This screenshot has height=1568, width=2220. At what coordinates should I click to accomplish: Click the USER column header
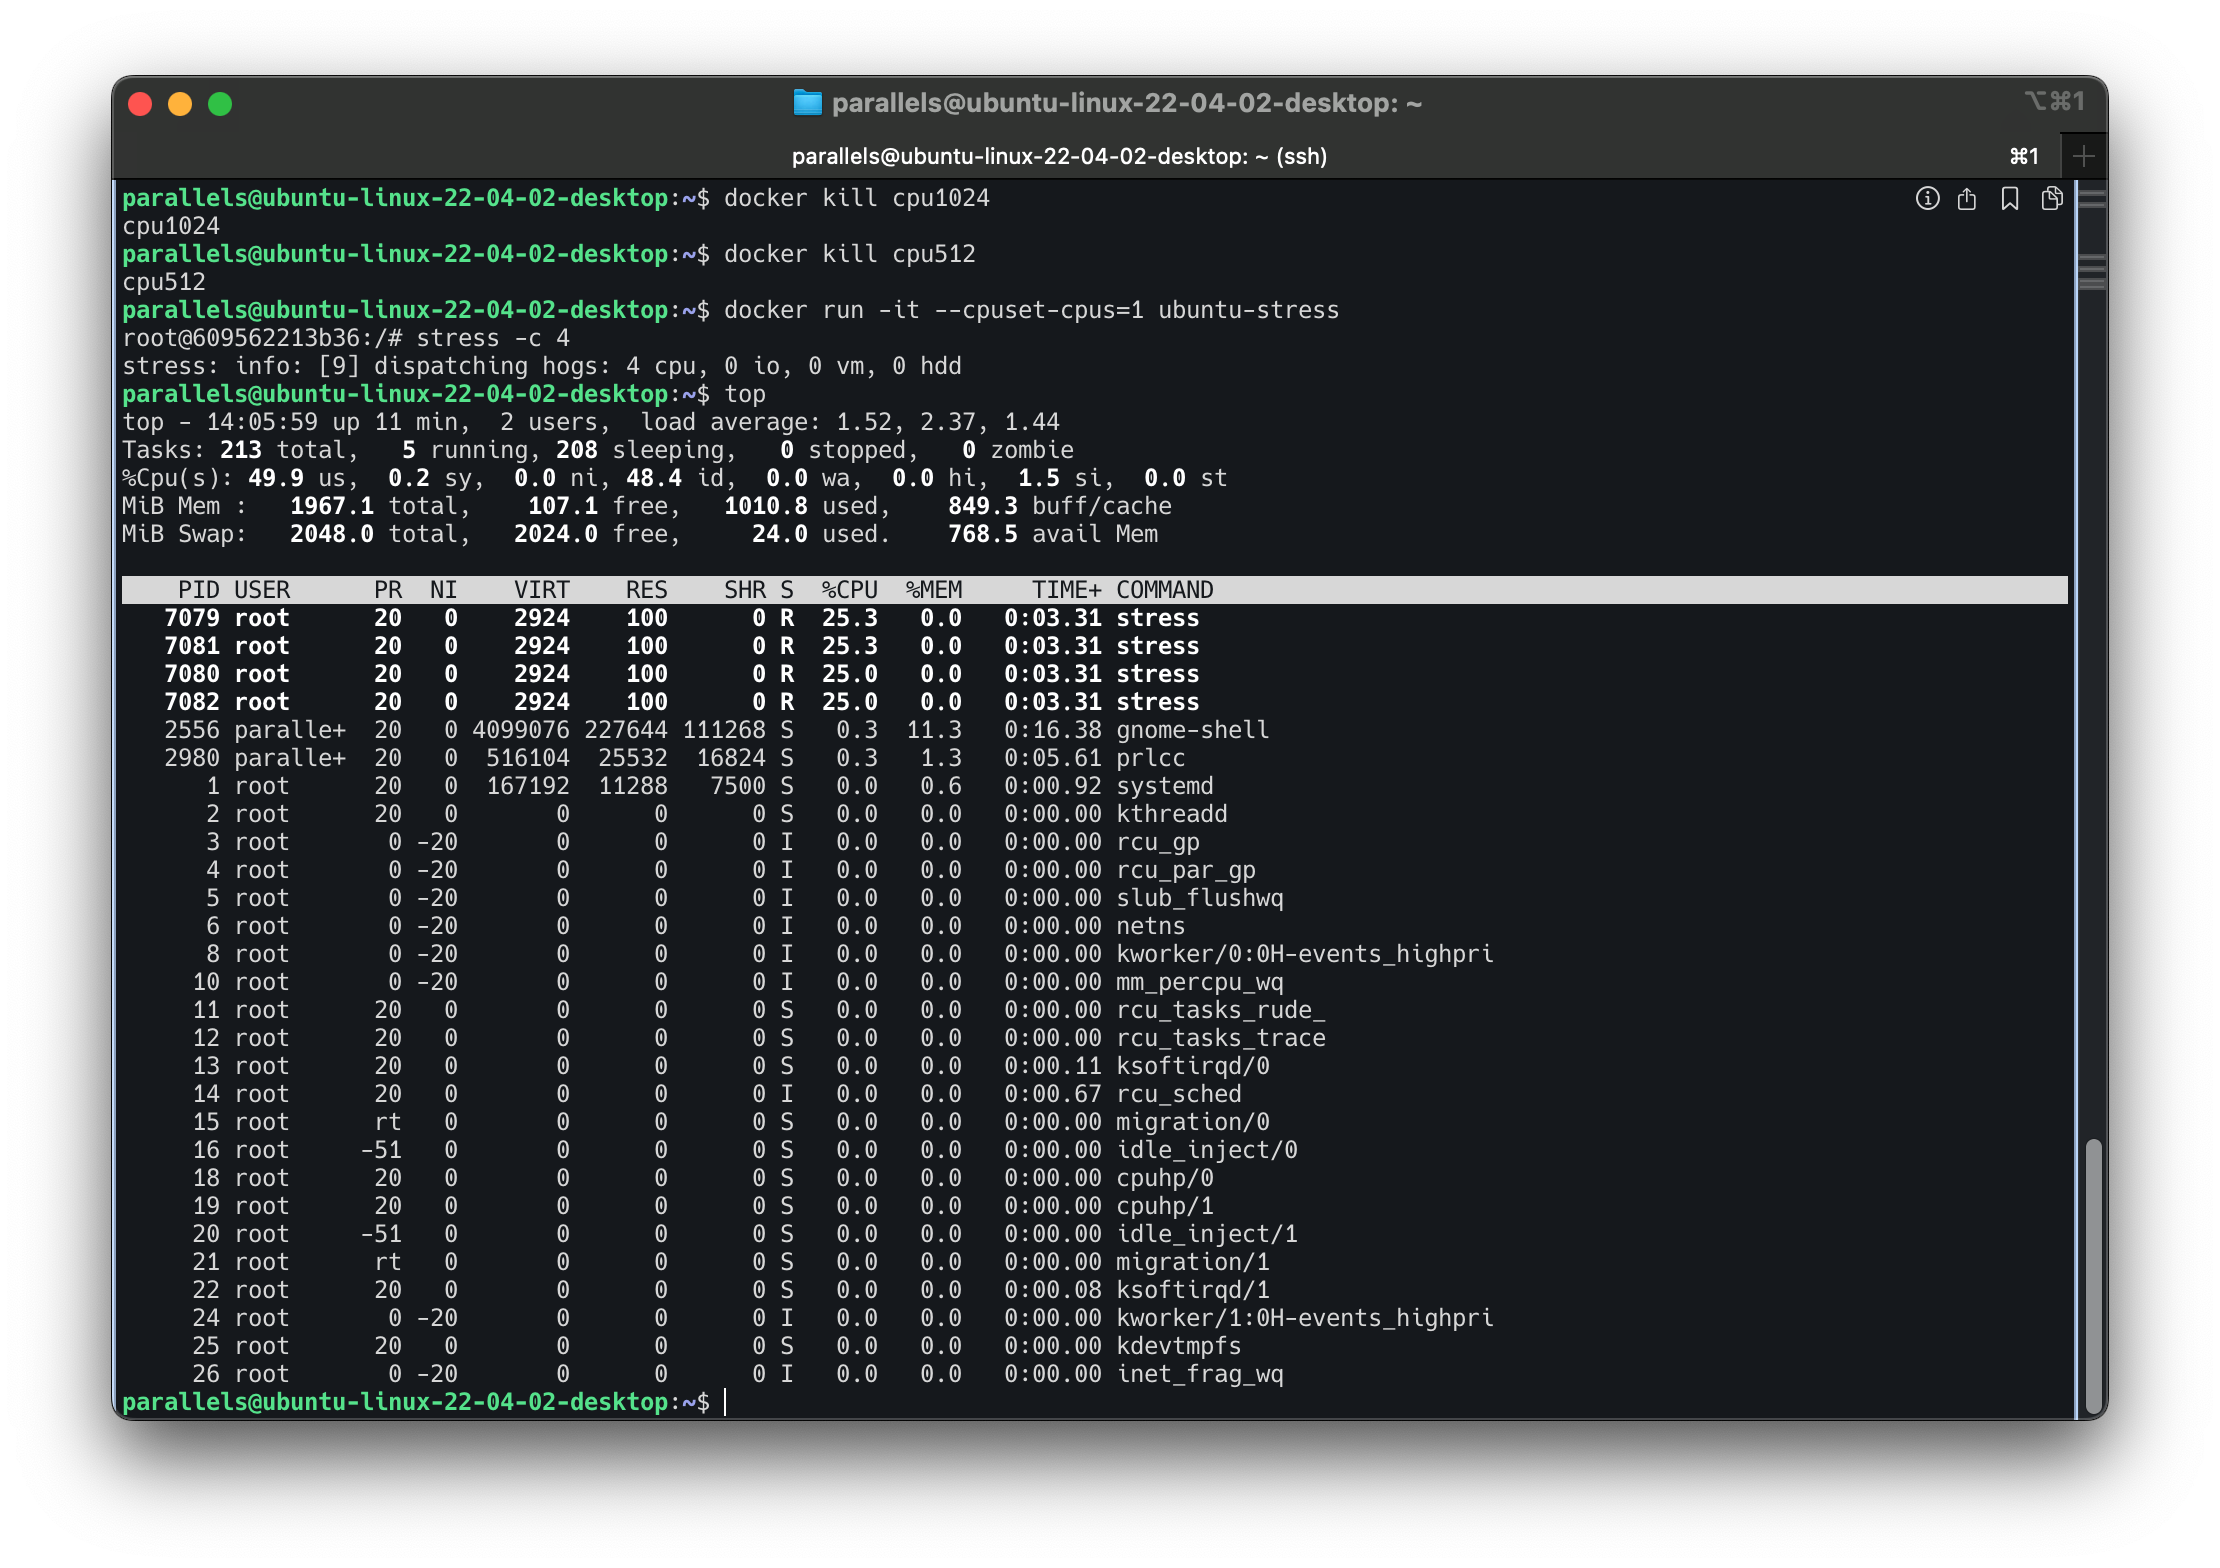[262, 590]
